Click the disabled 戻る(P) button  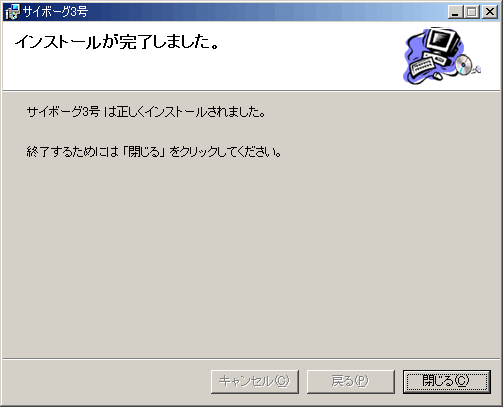pyautogui.click(x=351, y=381)
